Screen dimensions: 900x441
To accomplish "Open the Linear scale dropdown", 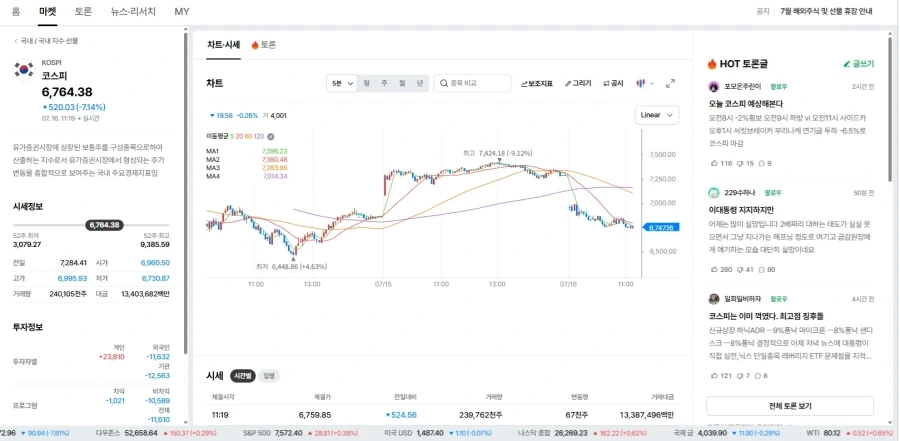I will click(657, 115).
